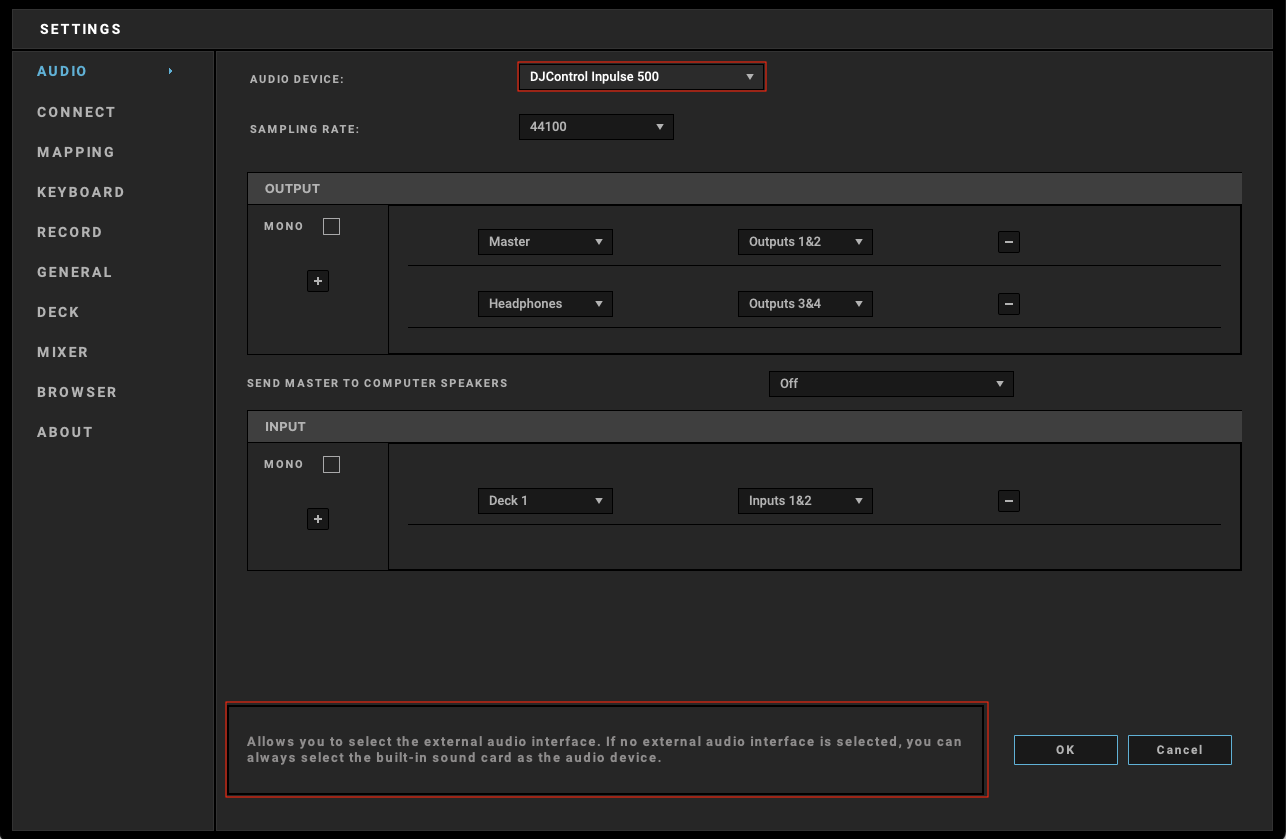Change the Master output type dropdown
Screen dimensions: 1286x839
pos(545,242)
